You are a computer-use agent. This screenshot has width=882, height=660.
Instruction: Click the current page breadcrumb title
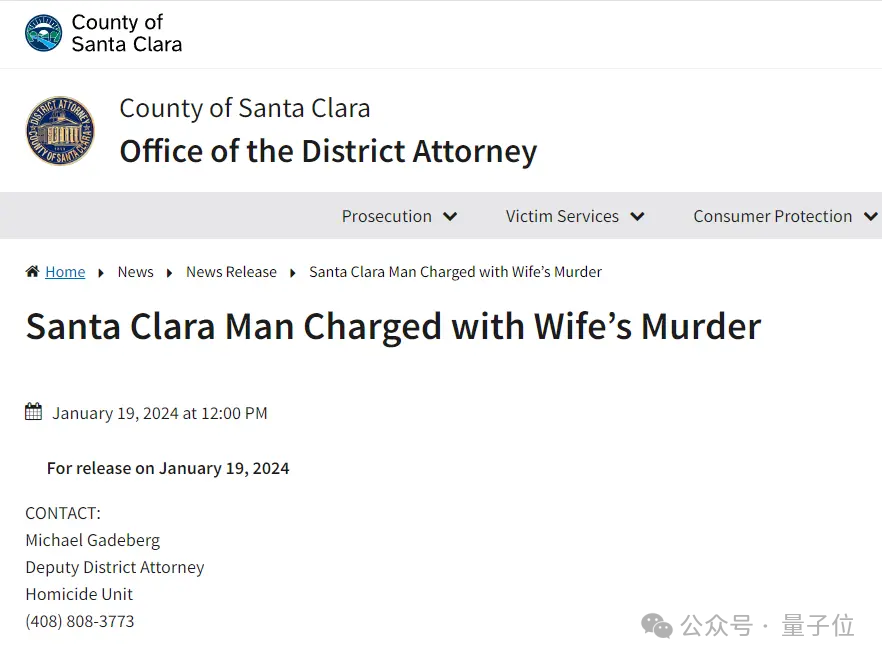(455, 272)
